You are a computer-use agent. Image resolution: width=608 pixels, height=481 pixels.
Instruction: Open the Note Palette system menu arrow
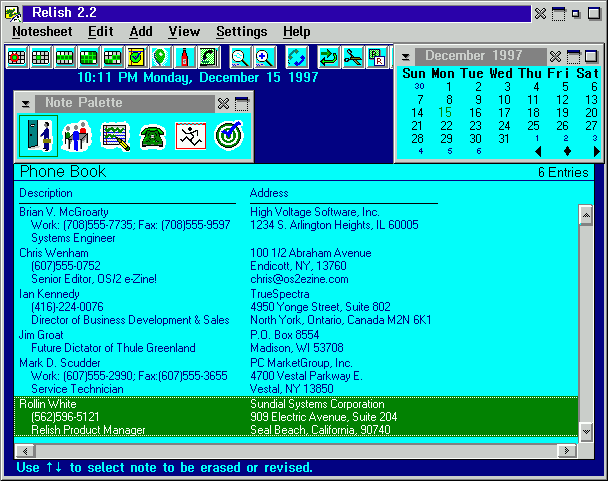(x=26, y=104)
